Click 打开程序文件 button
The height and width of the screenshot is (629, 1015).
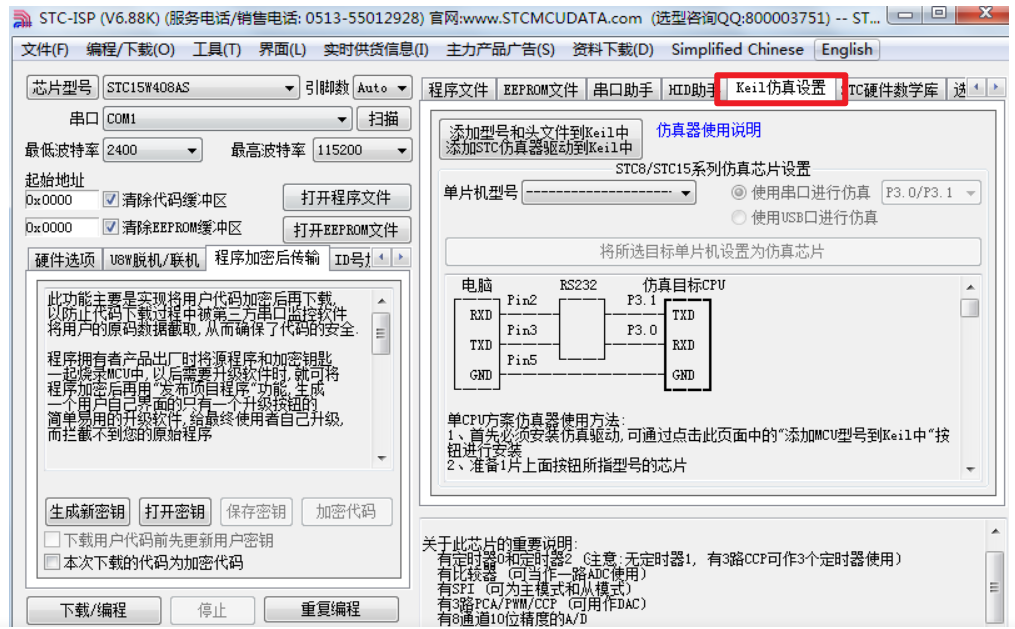(x=346, y=198)
